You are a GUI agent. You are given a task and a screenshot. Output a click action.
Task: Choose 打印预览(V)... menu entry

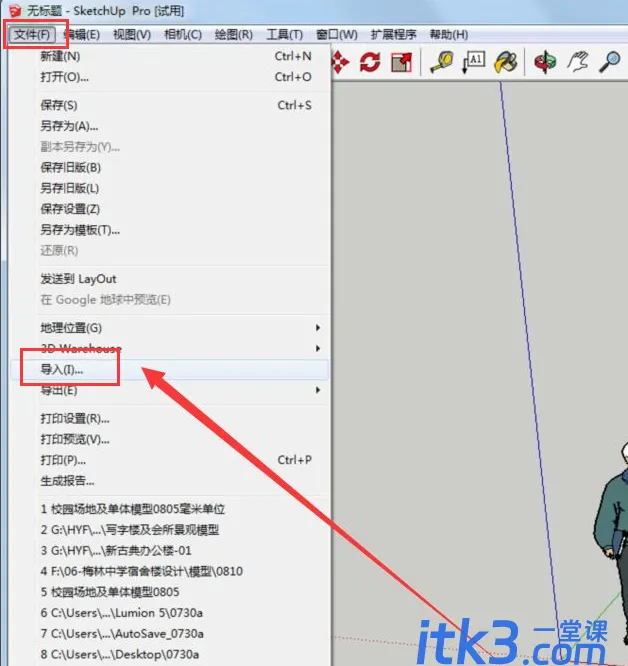point(169,439)
